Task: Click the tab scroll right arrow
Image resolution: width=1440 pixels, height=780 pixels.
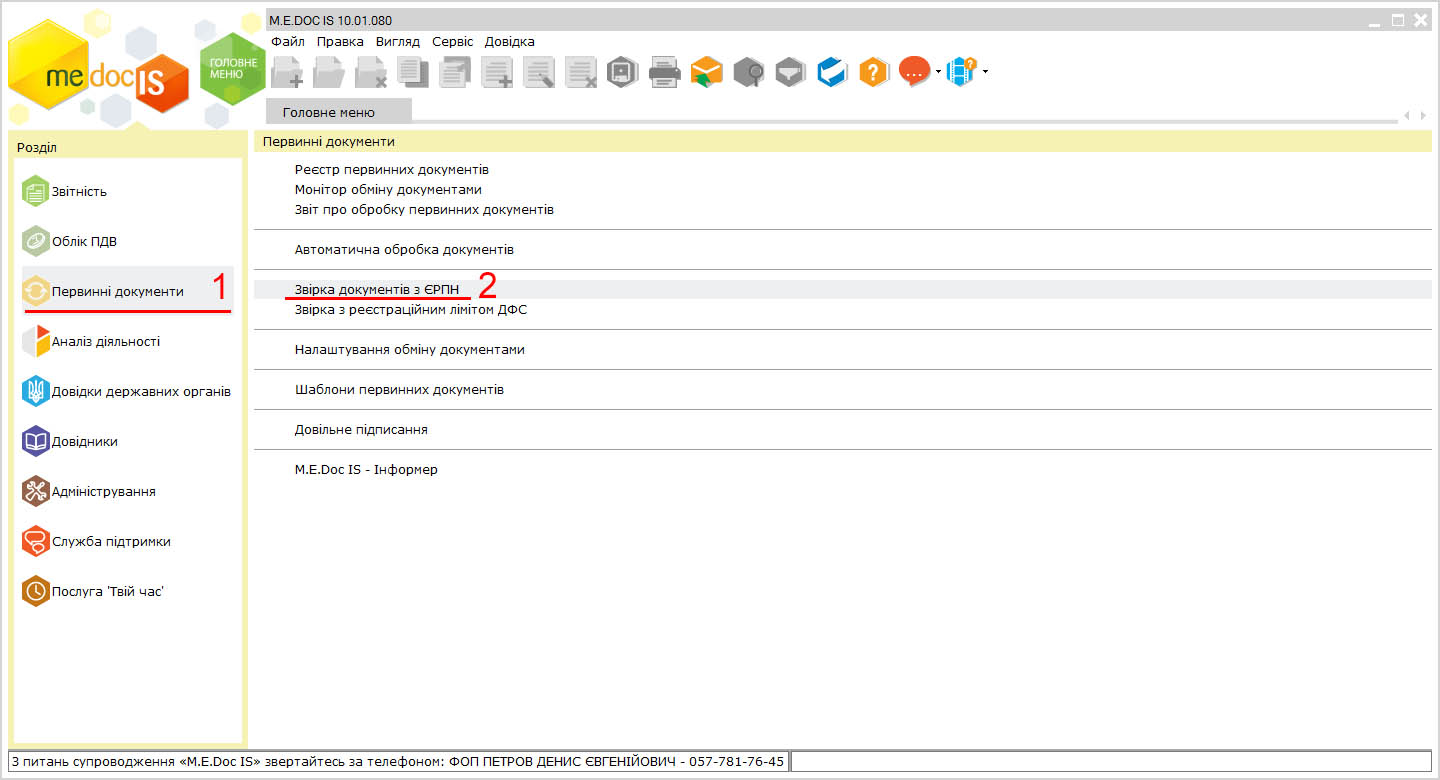Action: [x=1425, y=116]
